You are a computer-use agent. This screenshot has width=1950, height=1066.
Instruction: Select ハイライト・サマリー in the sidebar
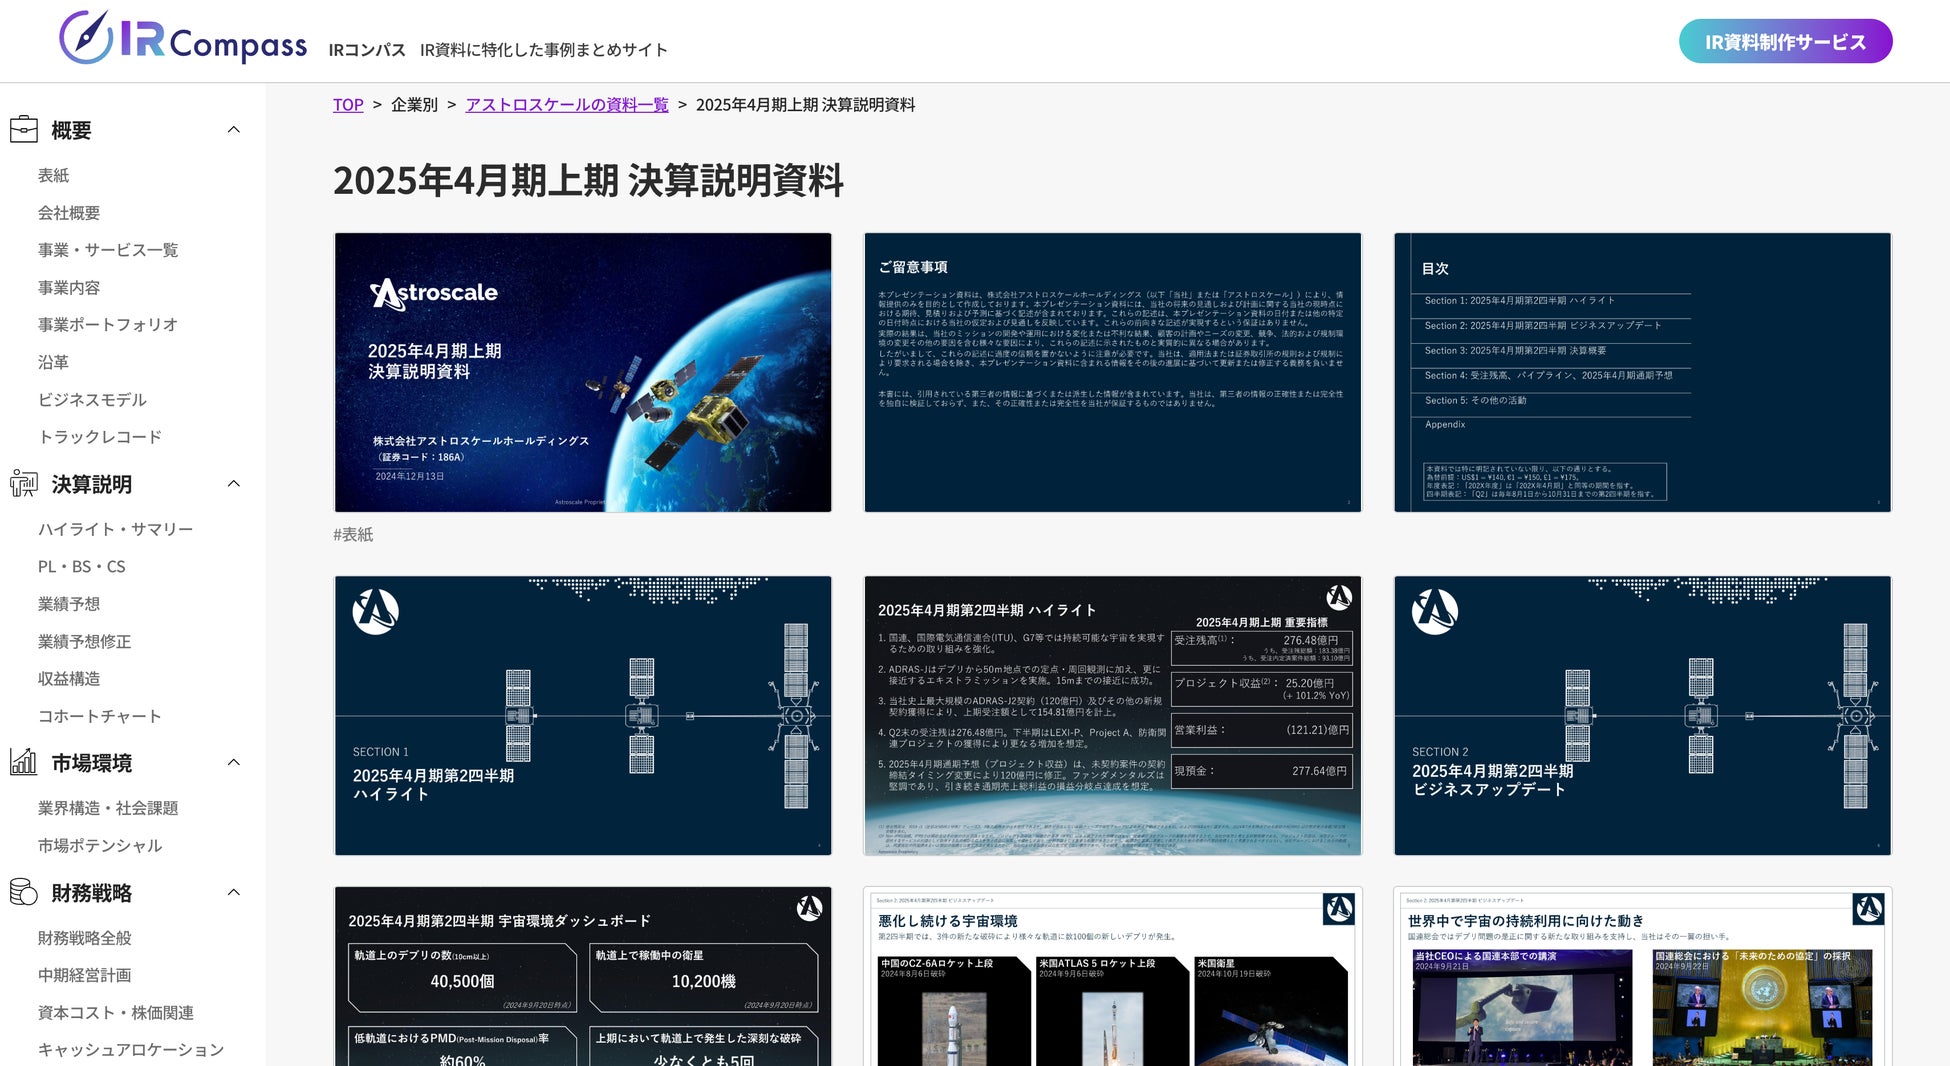coord(116,529)
